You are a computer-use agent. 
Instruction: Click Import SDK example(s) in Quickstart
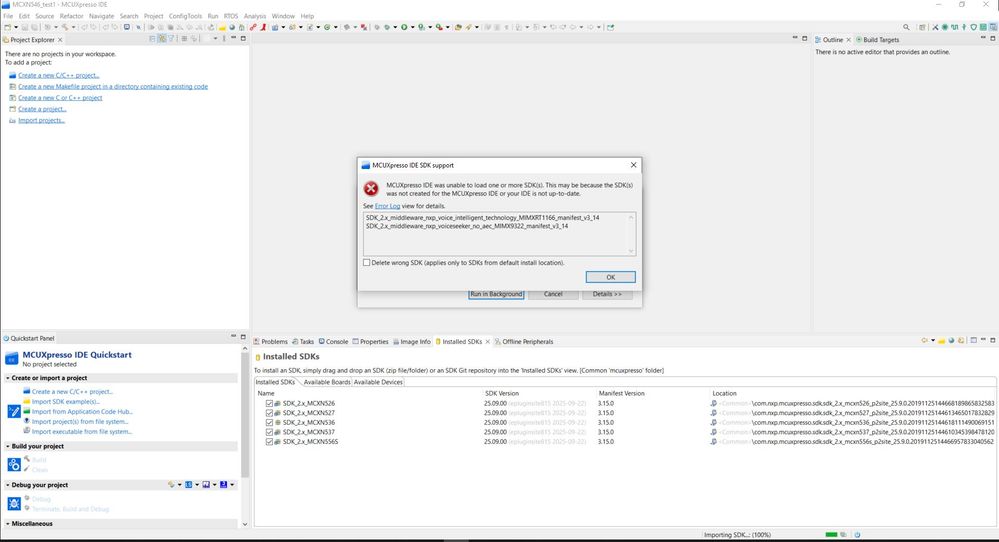coord(66,402)
